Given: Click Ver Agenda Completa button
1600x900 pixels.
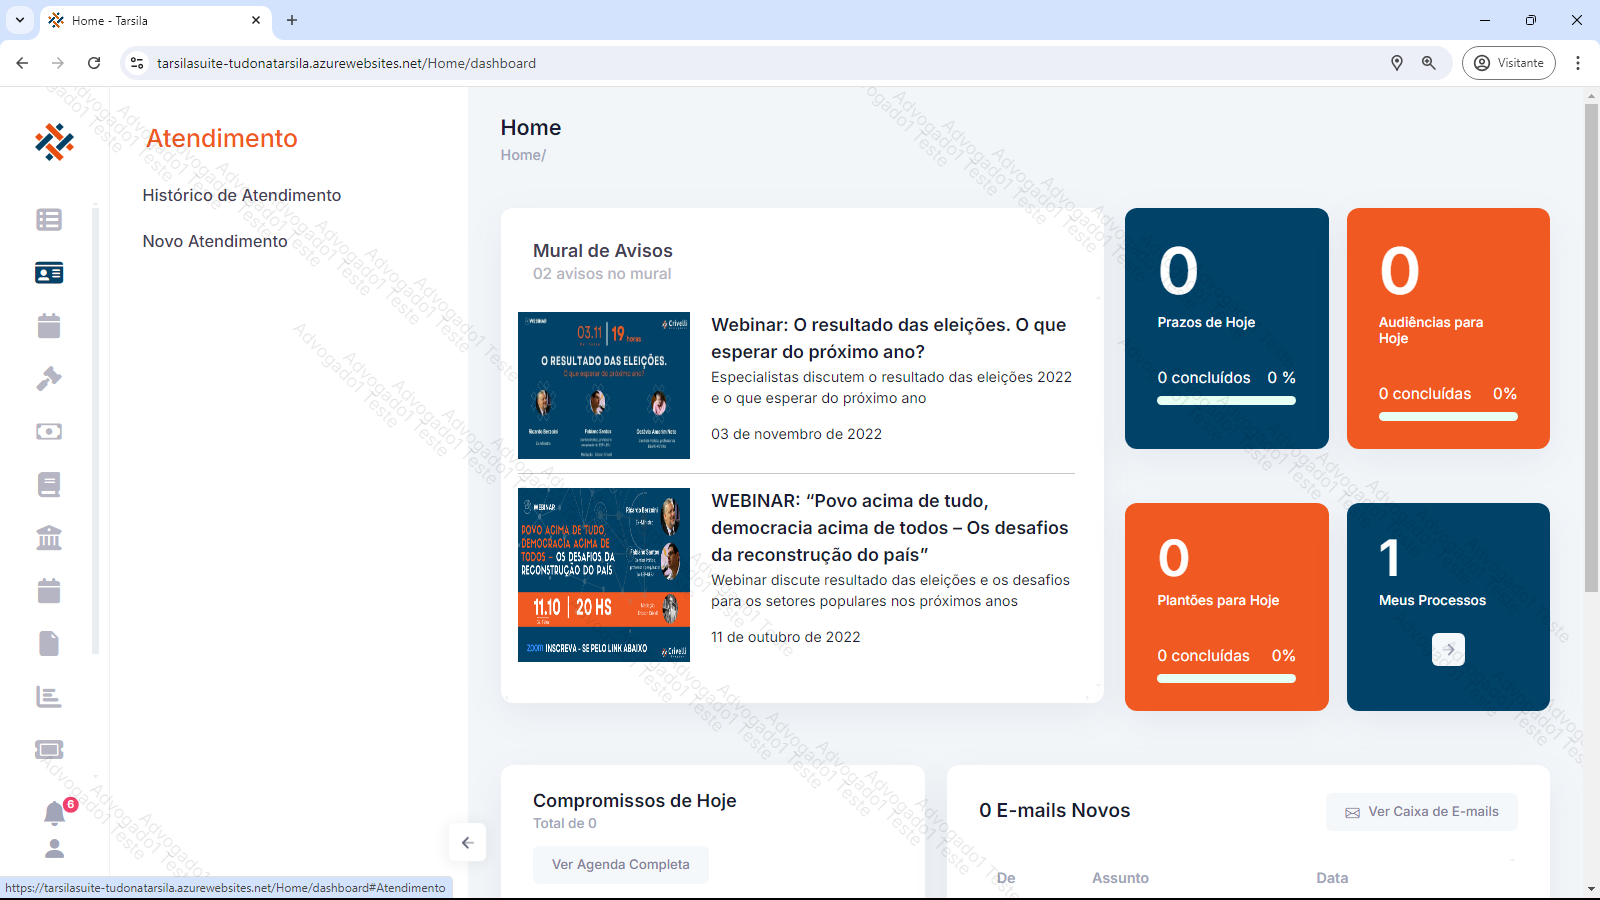Looking at the screenshot, I should click(620, 864).
